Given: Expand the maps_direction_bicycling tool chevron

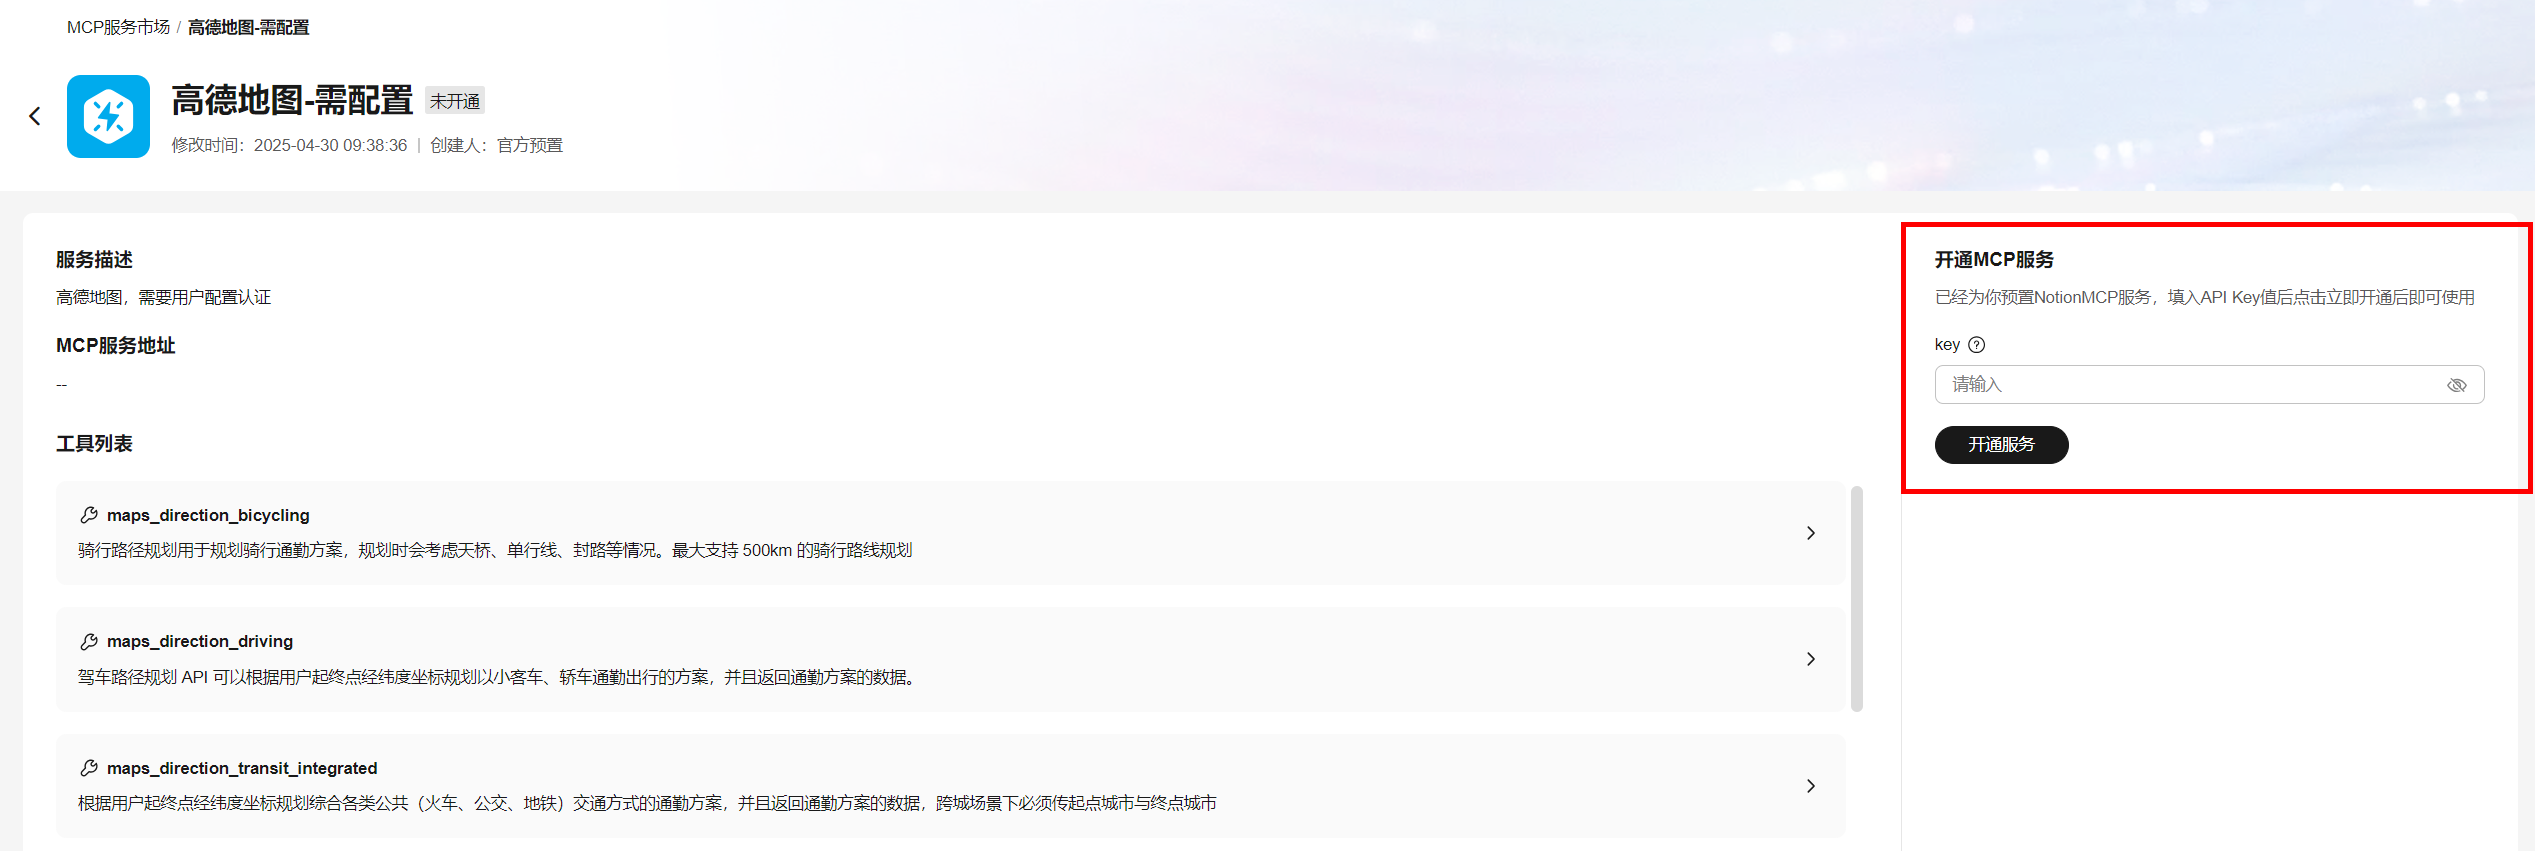Looking at the screenshot, I should click(1811, 533).
